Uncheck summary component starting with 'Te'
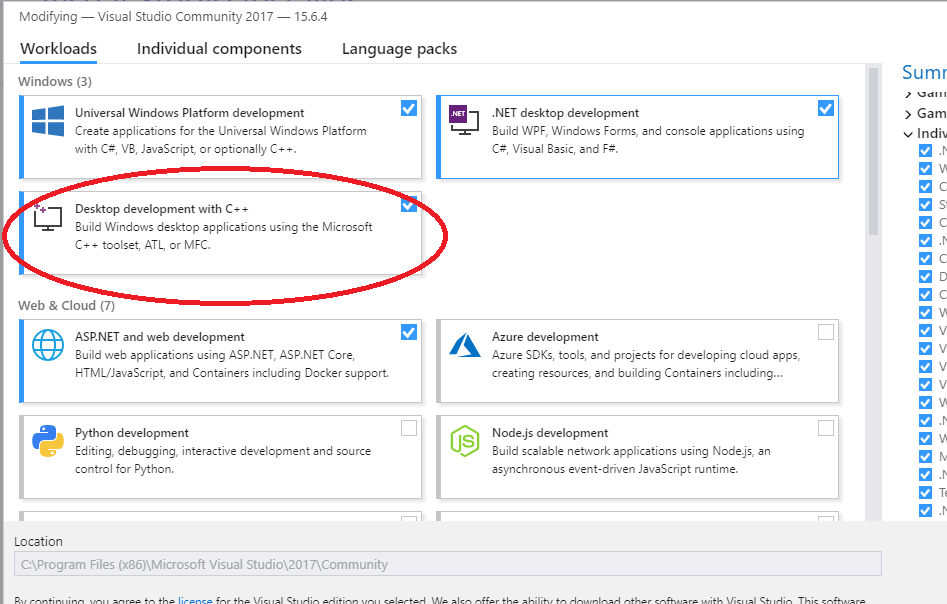The height and width of the screenshot is (604, 947). pyautogui.click(x=925, y=492)
